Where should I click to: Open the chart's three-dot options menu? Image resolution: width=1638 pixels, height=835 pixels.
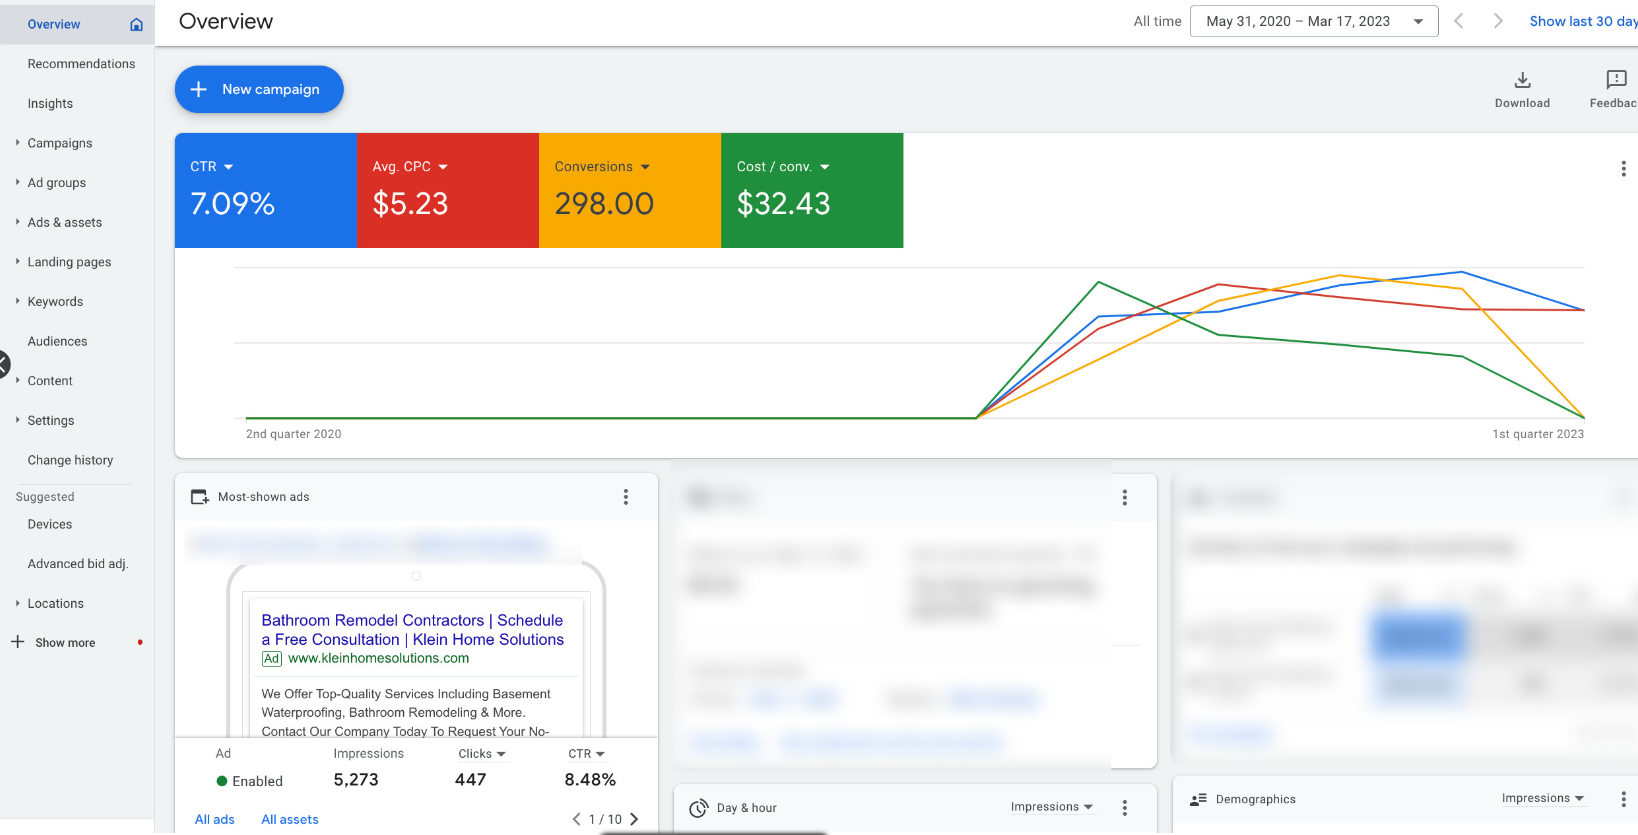coord(1622,169)
